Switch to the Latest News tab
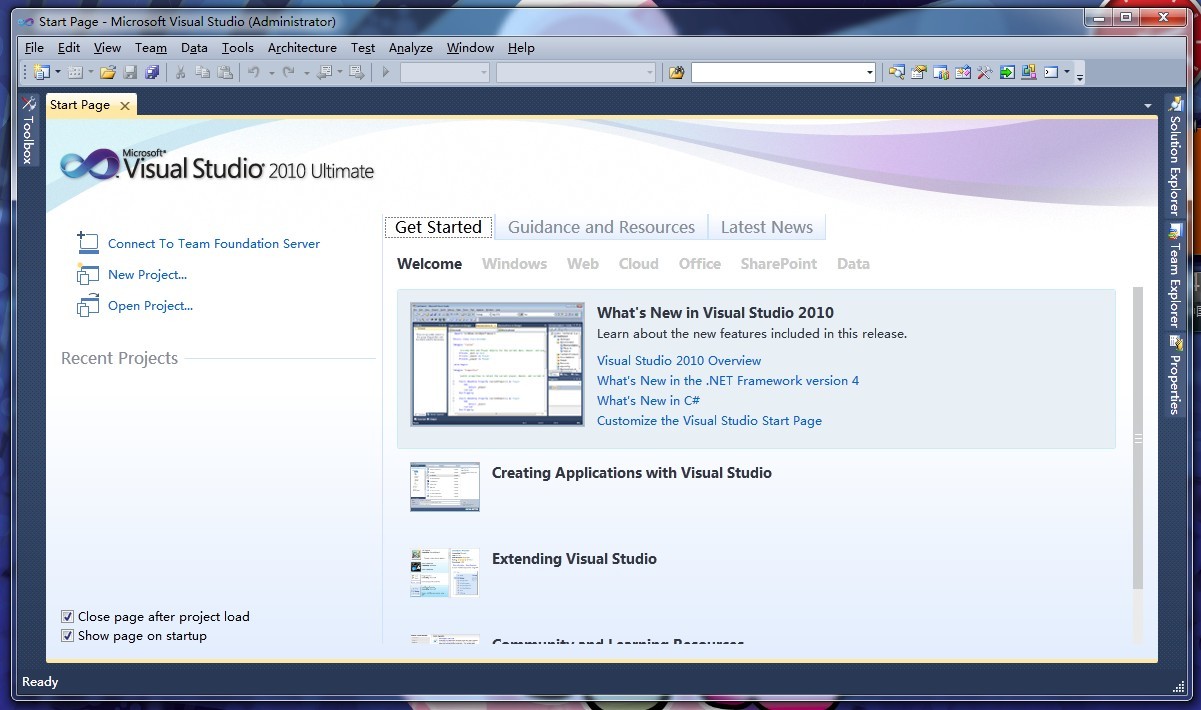1201x710 pixels. click(766, 227)
